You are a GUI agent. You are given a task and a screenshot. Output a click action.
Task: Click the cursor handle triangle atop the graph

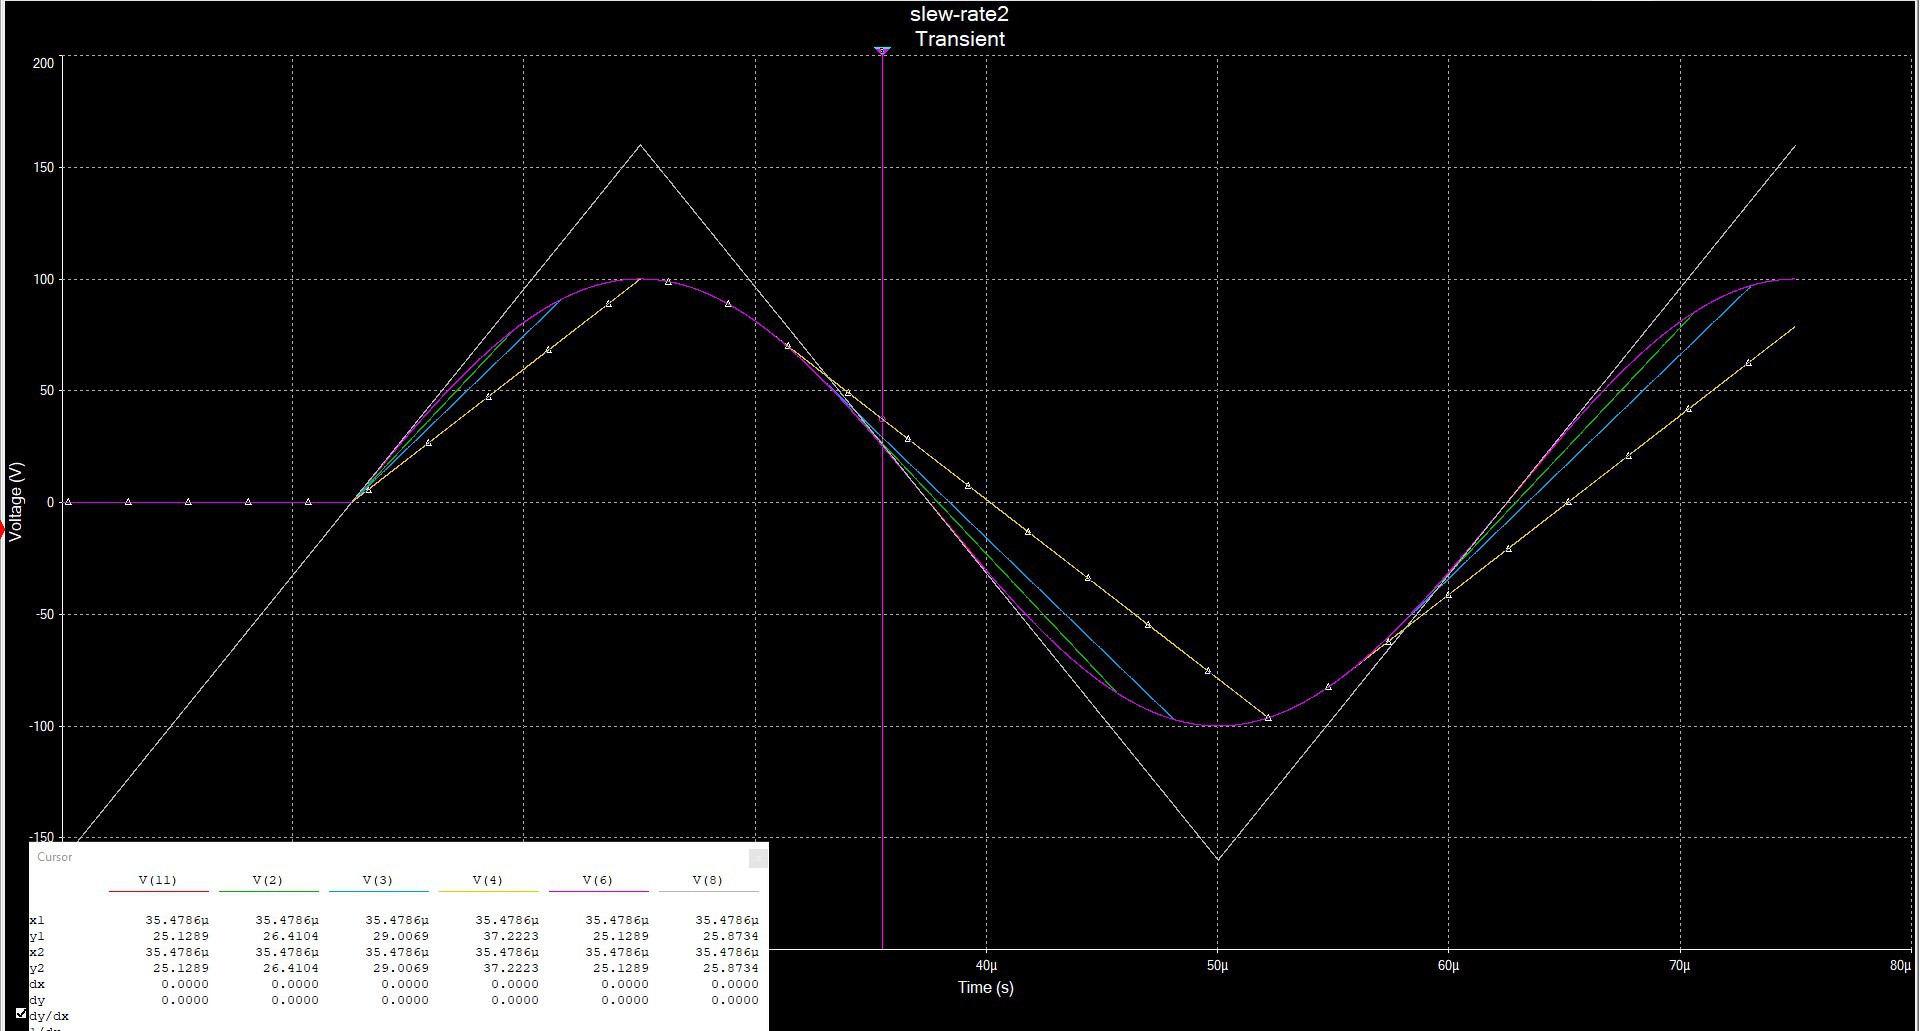(882, 50)
